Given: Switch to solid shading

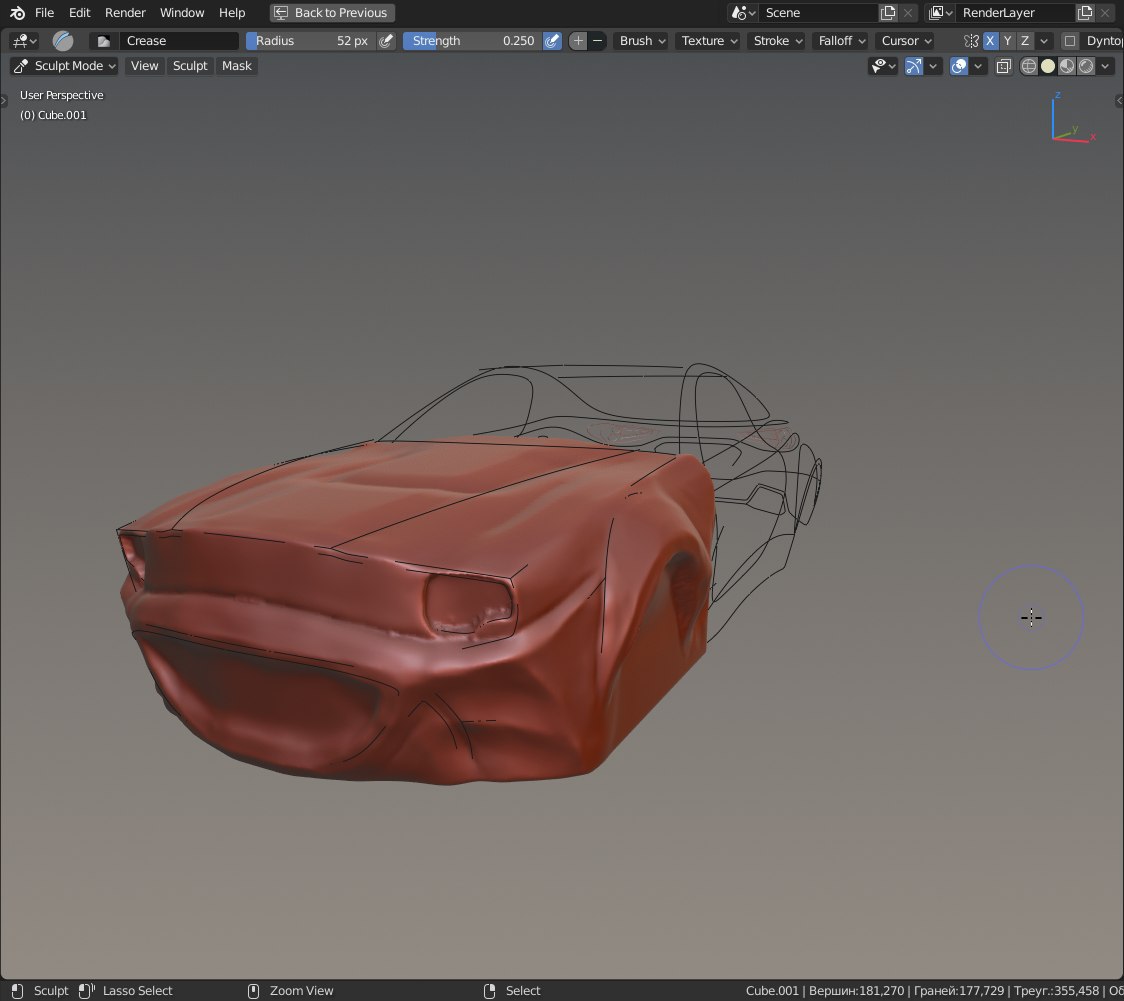Looking at the screenshot, I should coord(1048,67).
